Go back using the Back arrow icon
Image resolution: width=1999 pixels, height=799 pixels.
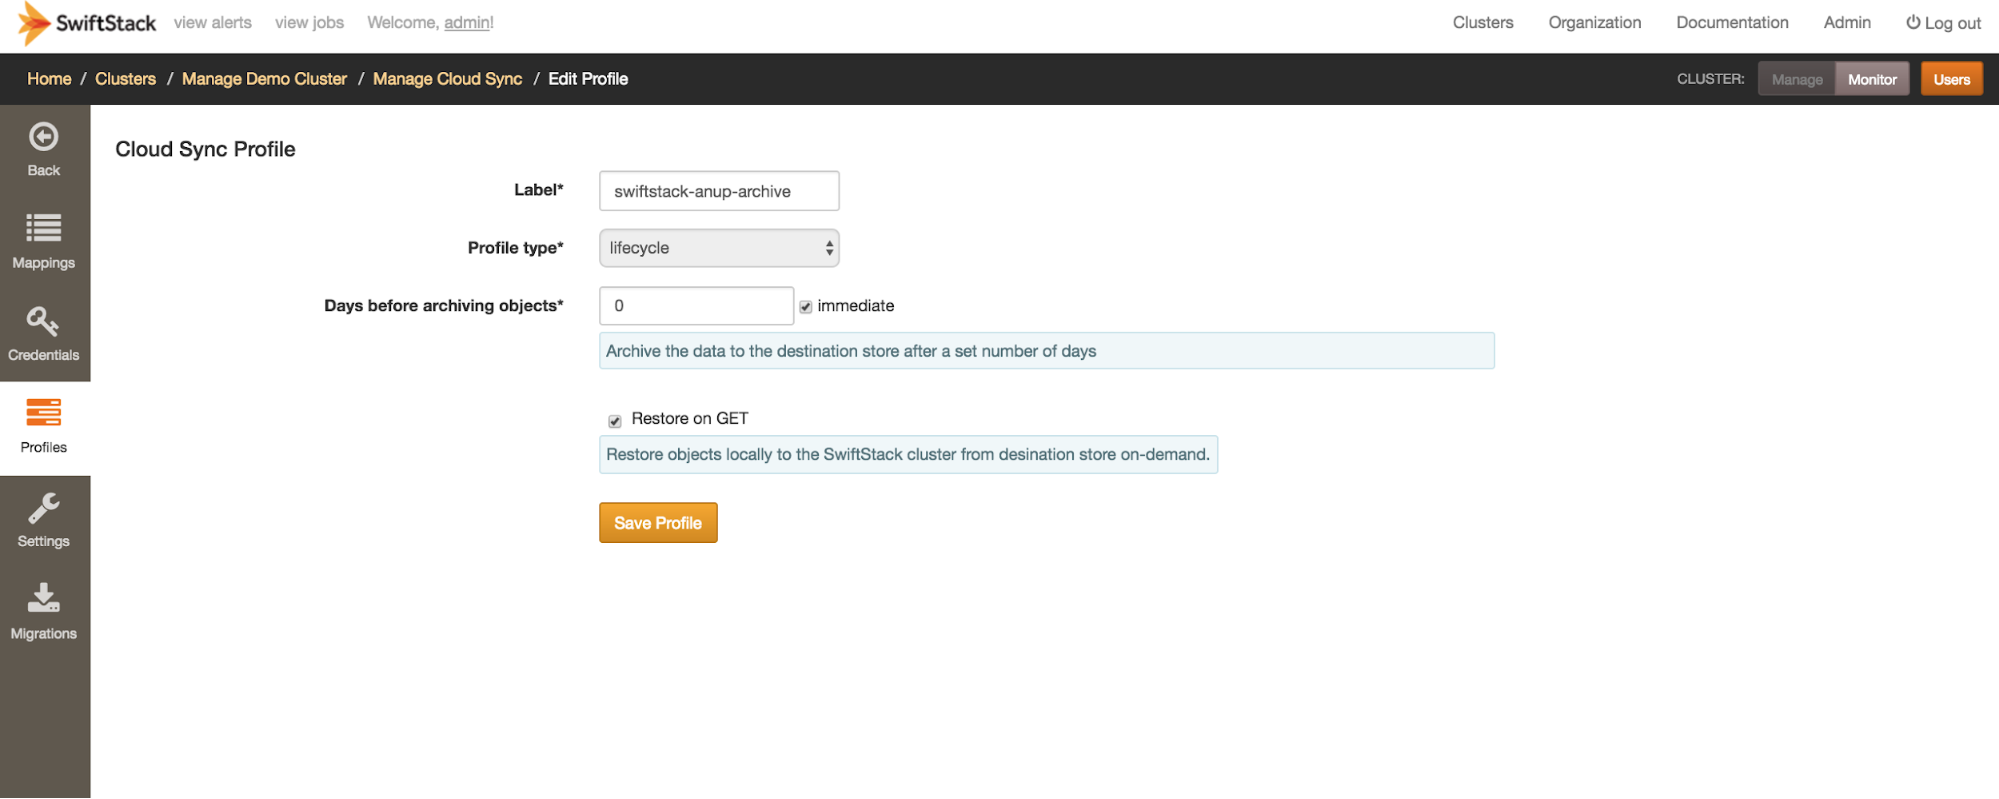coord(44,137)
